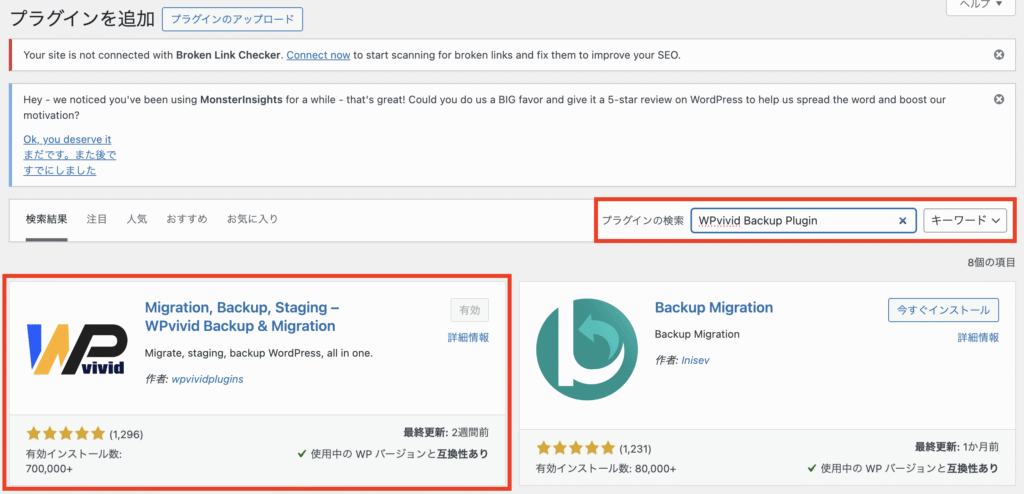The image size is (1024, 494).
Task: Switch to the おすすめ tab
Action: [x=187, y=220]
